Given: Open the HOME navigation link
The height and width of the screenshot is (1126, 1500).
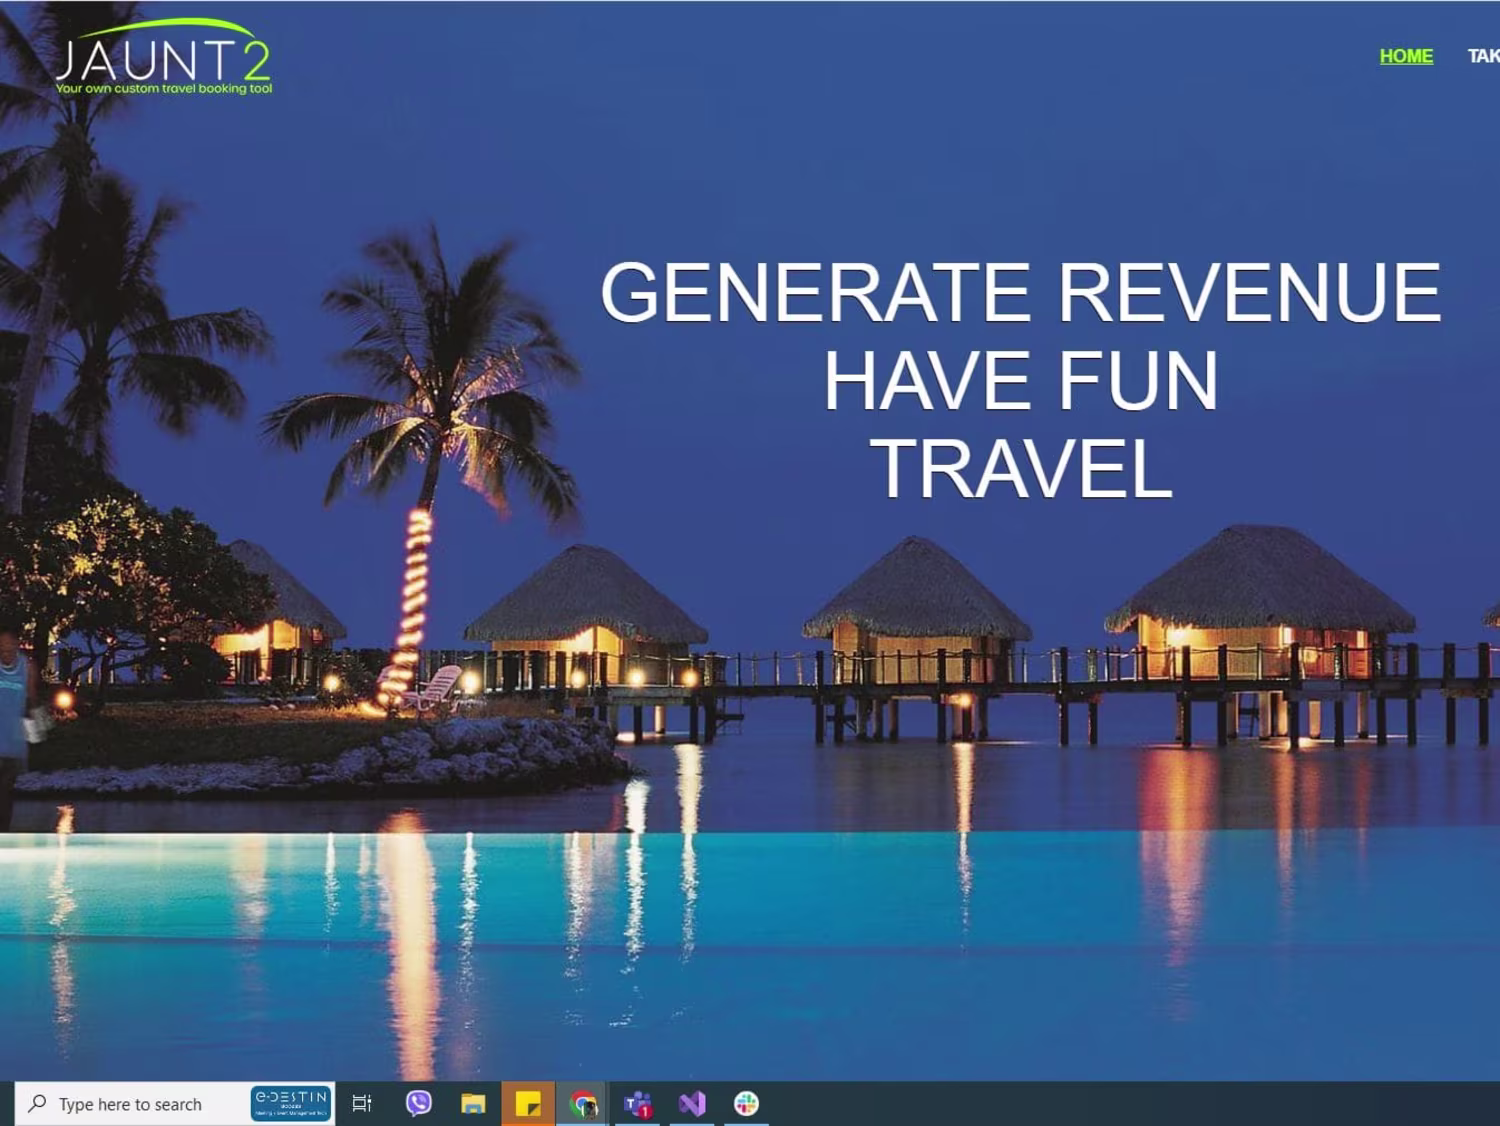Looking at the screenshot, I should (1406, 56).
